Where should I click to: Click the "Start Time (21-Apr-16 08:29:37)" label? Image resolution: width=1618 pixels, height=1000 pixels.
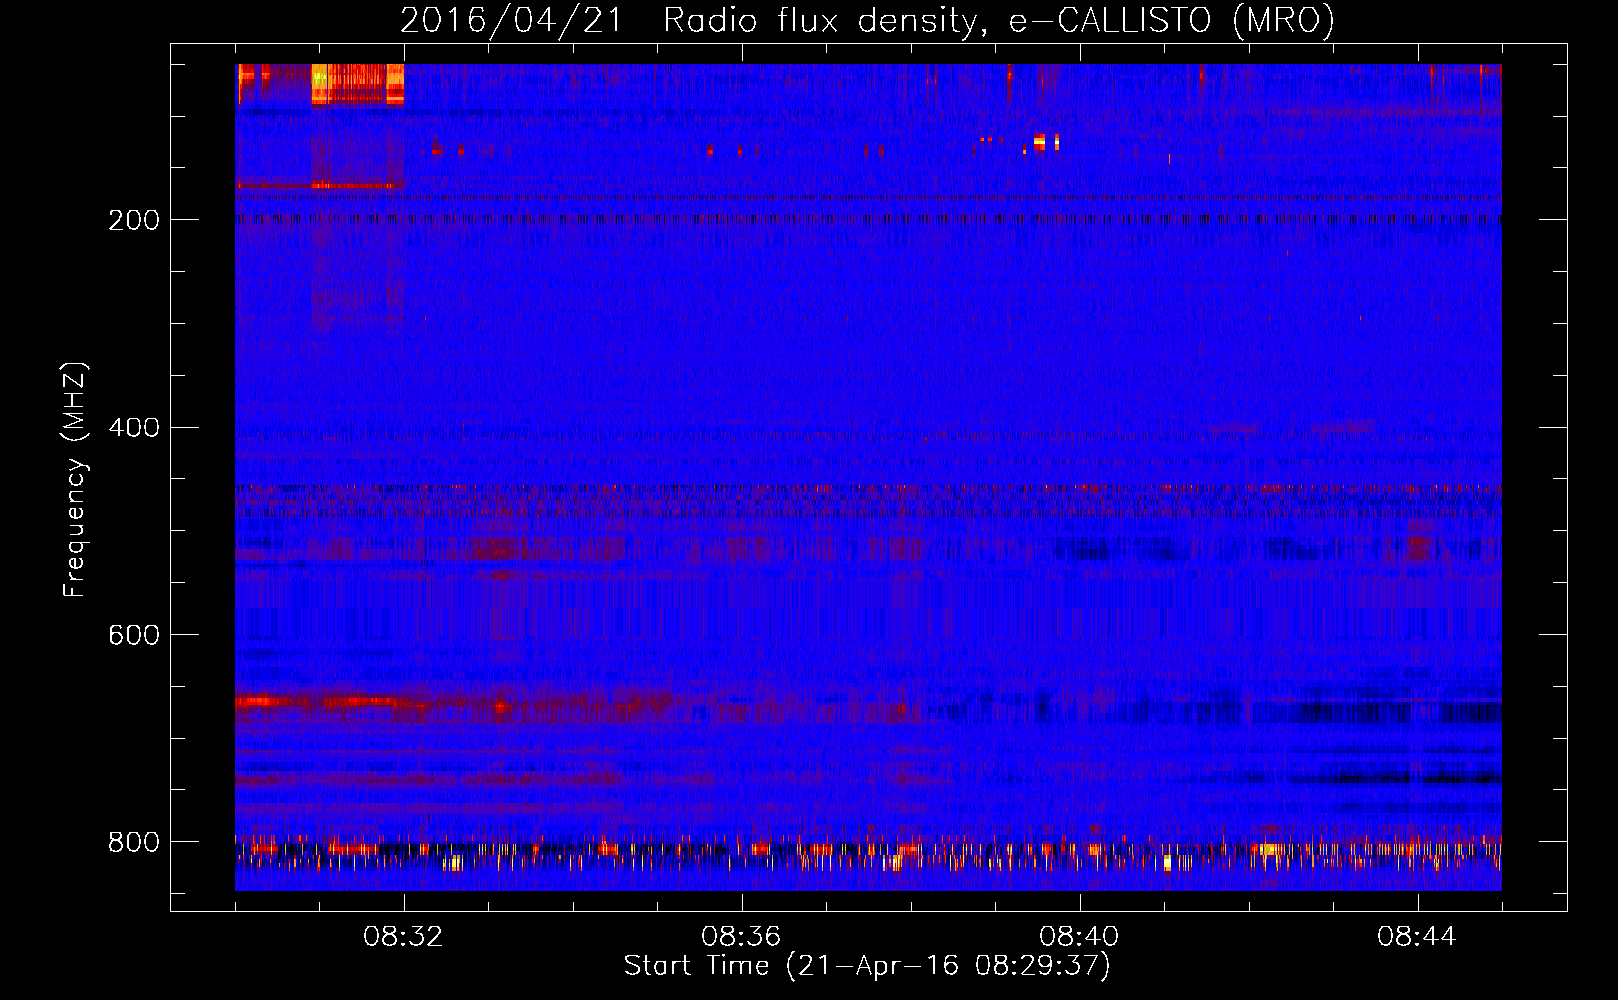pyautogui.click(x=867, y=966)
